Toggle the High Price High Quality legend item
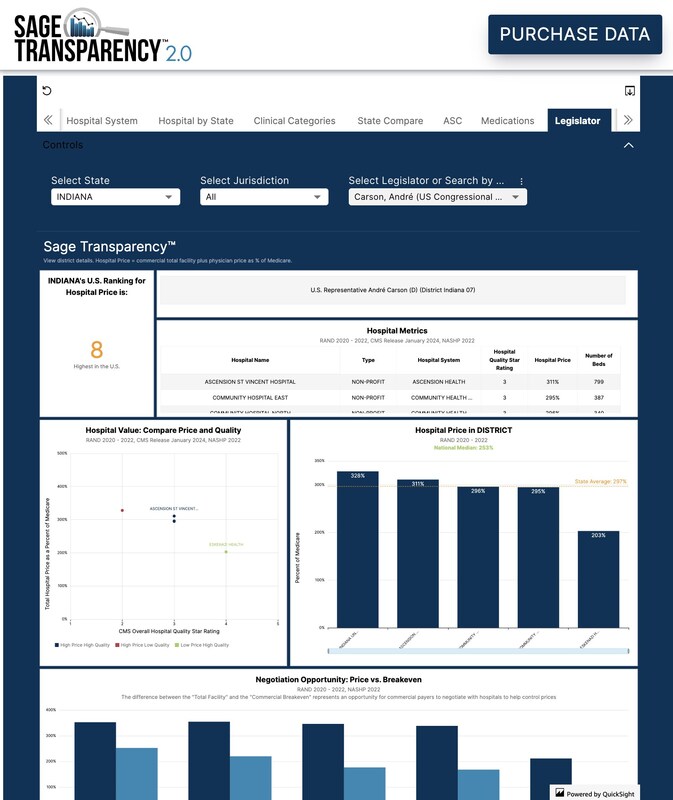673x800 pixels. (x=82, y=645)
